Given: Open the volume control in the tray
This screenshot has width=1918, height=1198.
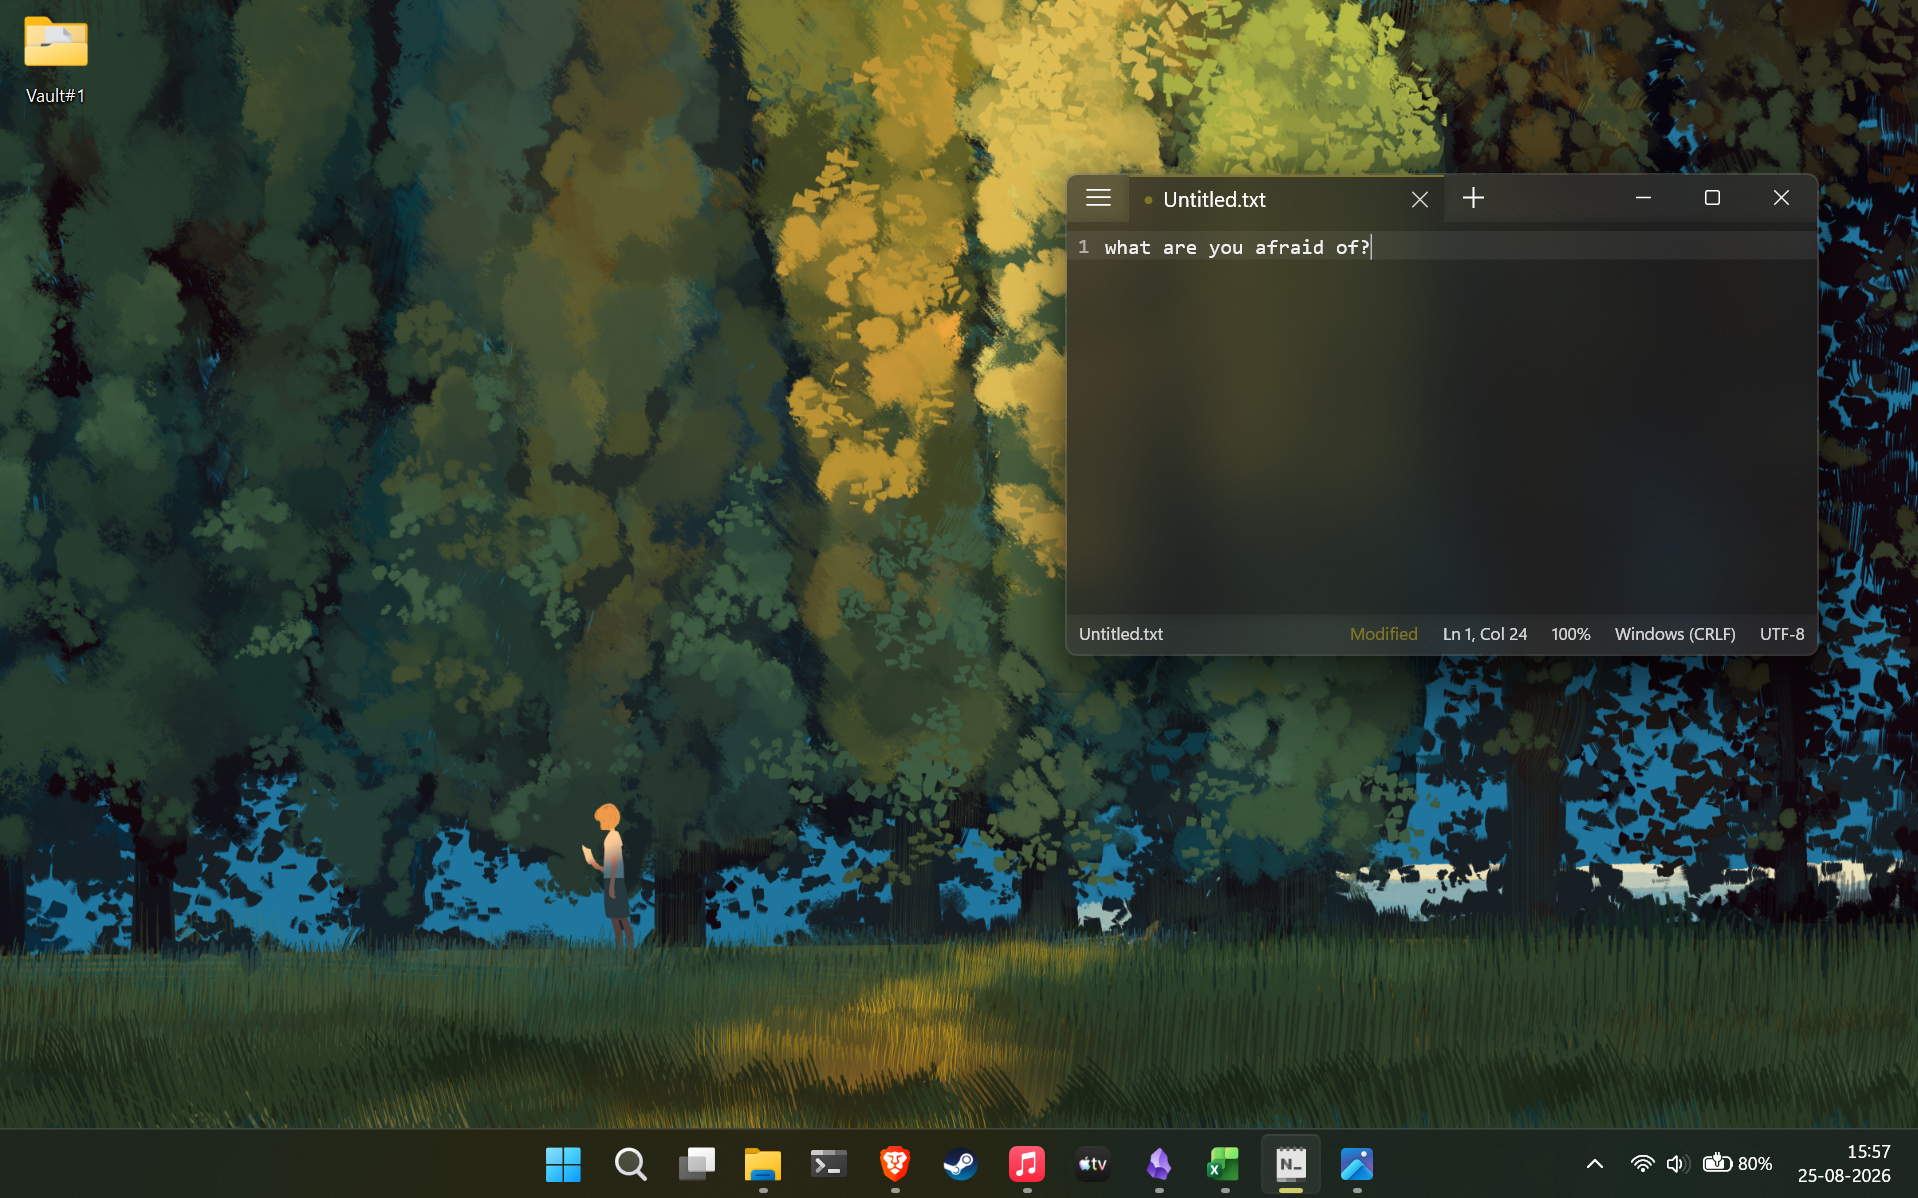Looking at the screenshot, I should (1677, 1164).
